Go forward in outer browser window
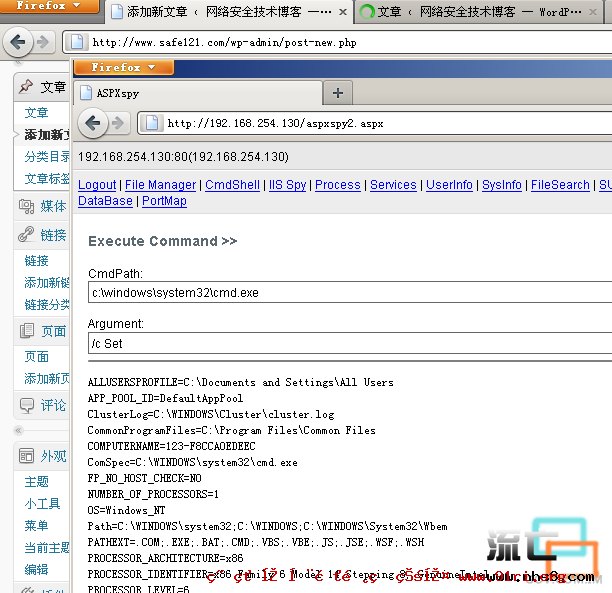Image resolution: width=612 pixels, height=593 pixels. click(43, 42)
